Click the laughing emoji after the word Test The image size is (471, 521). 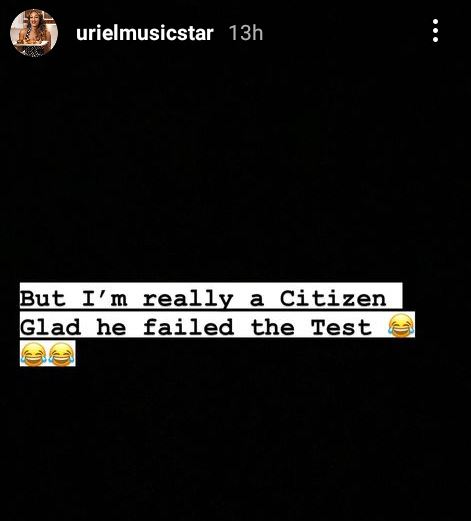tap(401, 325)
